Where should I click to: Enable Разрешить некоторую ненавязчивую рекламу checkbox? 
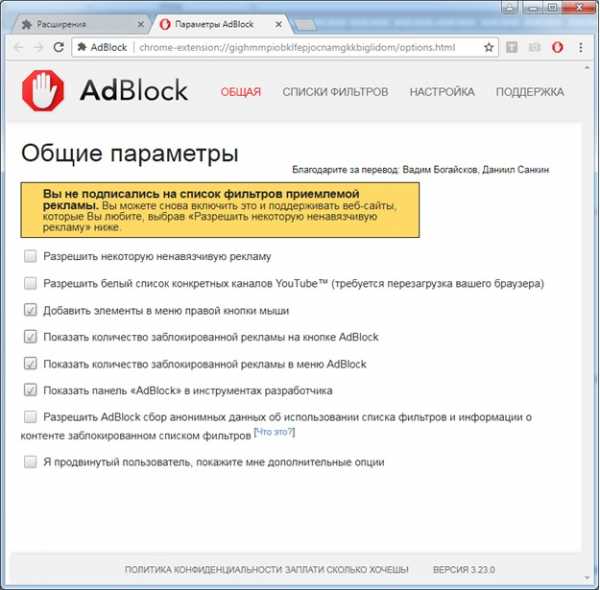(30, 256)
